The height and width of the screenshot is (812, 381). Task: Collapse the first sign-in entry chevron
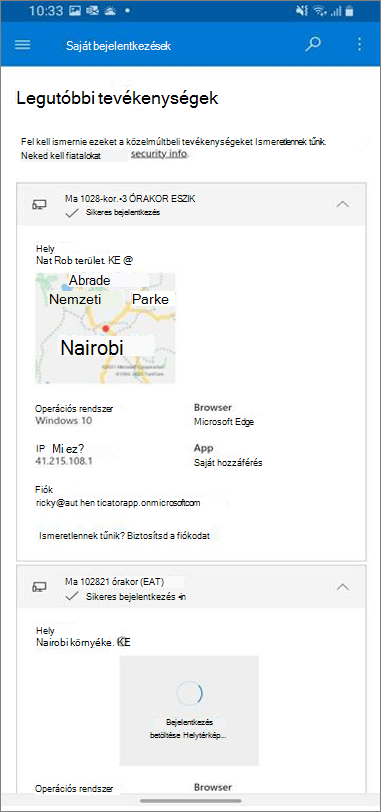click(x=343, y=204)
